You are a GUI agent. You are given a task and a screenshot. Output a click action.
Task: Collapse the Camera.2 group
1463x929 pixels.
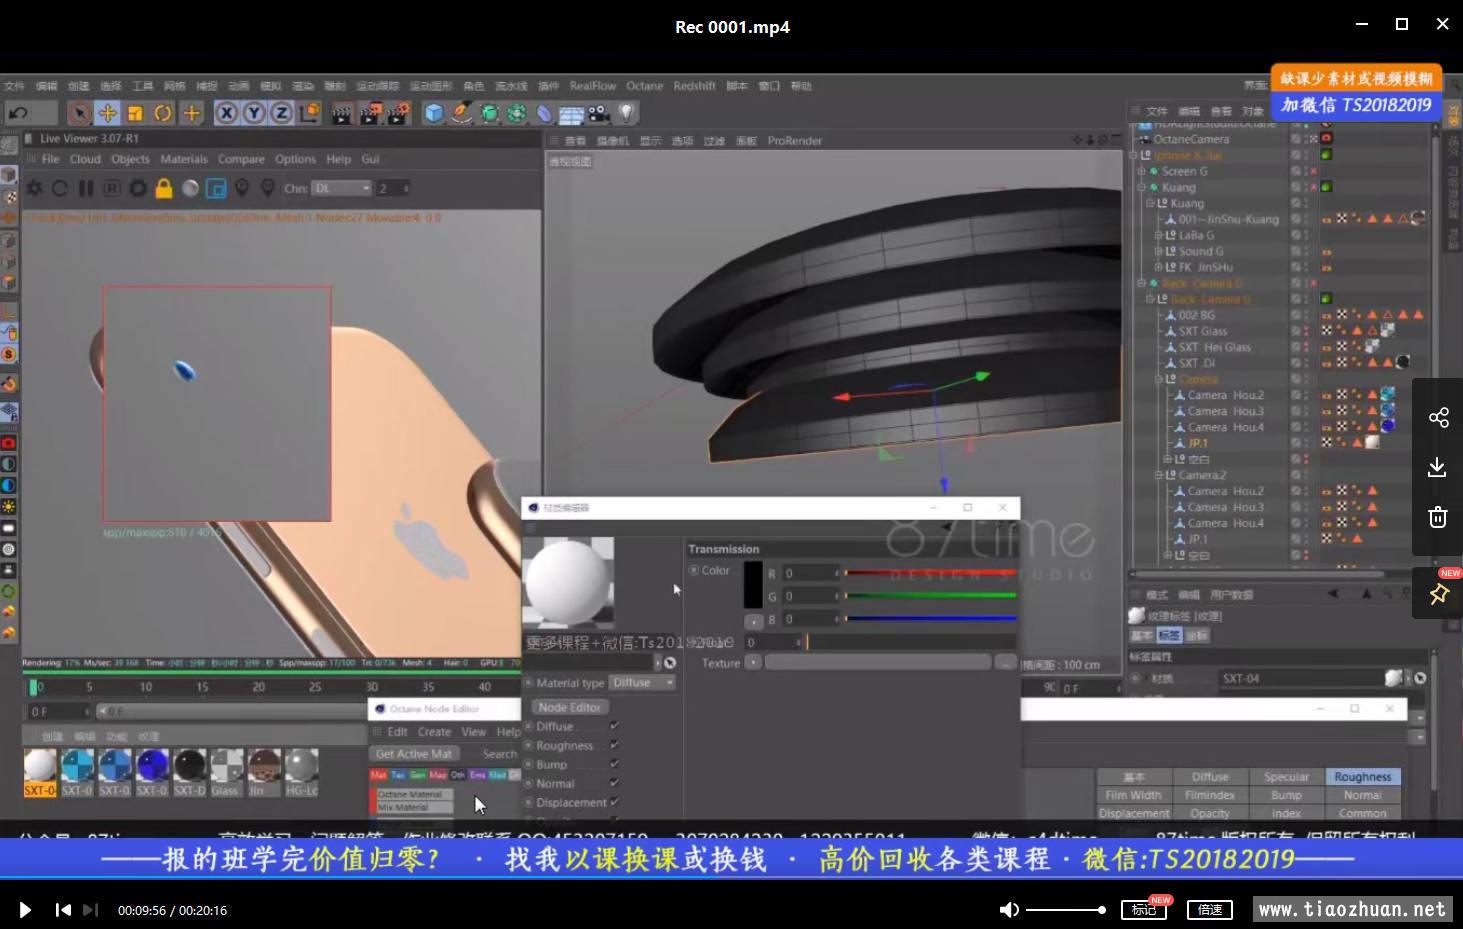click(1158, 475)
